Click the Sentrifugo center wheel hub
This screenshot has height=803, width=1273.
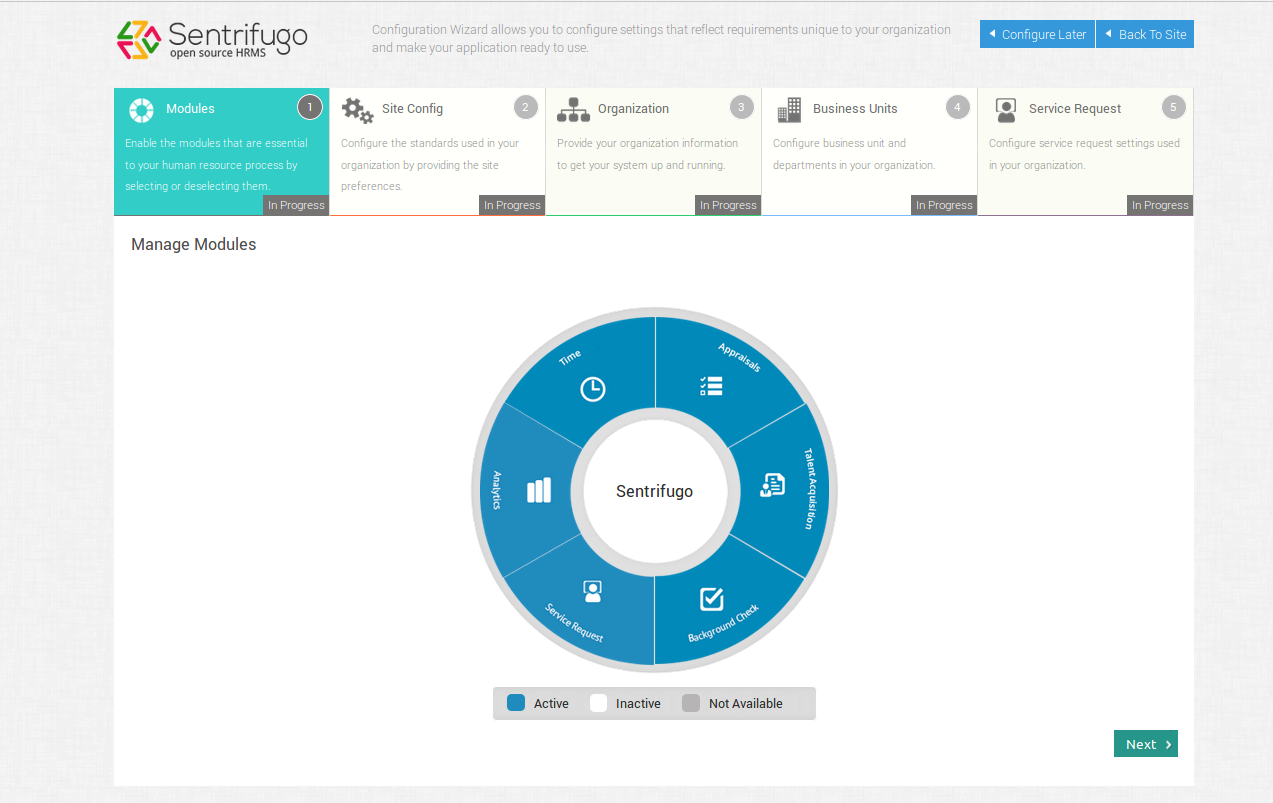[654, 491]
